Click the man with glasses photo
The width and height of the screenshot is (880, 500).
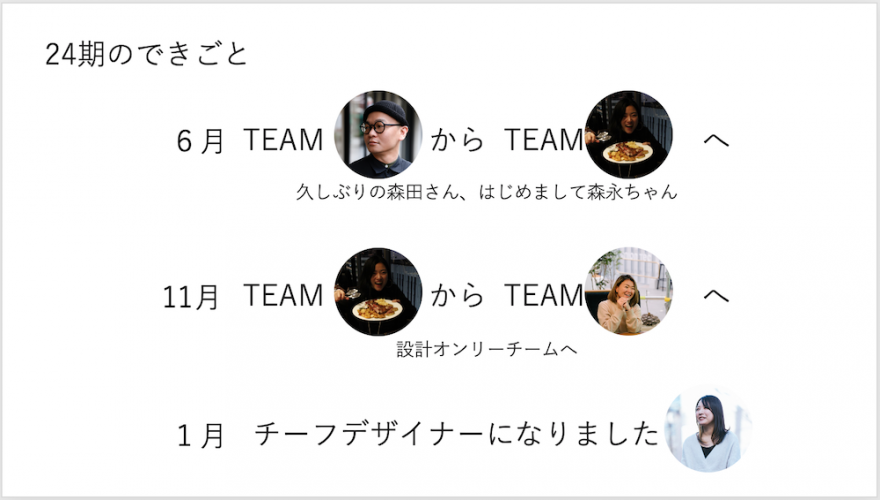378,135
